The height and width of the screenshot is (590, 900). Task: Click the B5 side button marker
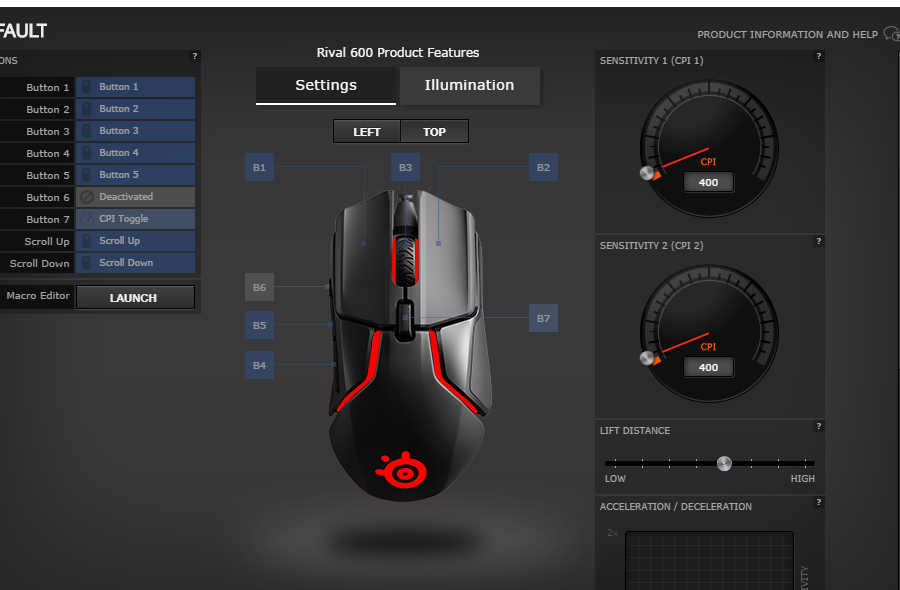click(259, 325)
